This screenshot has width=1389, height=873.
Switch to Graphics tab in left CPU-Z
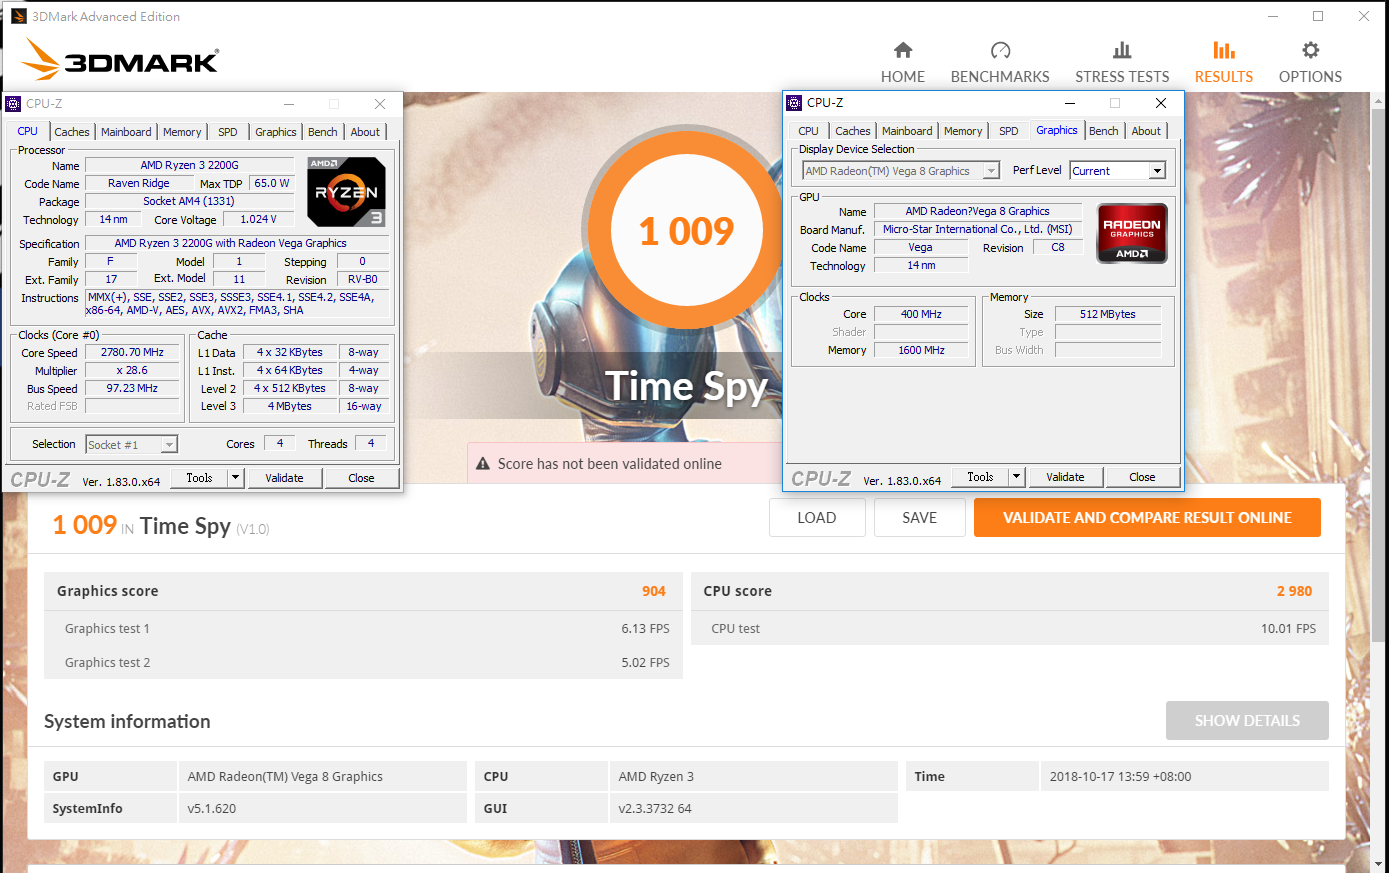276,132
